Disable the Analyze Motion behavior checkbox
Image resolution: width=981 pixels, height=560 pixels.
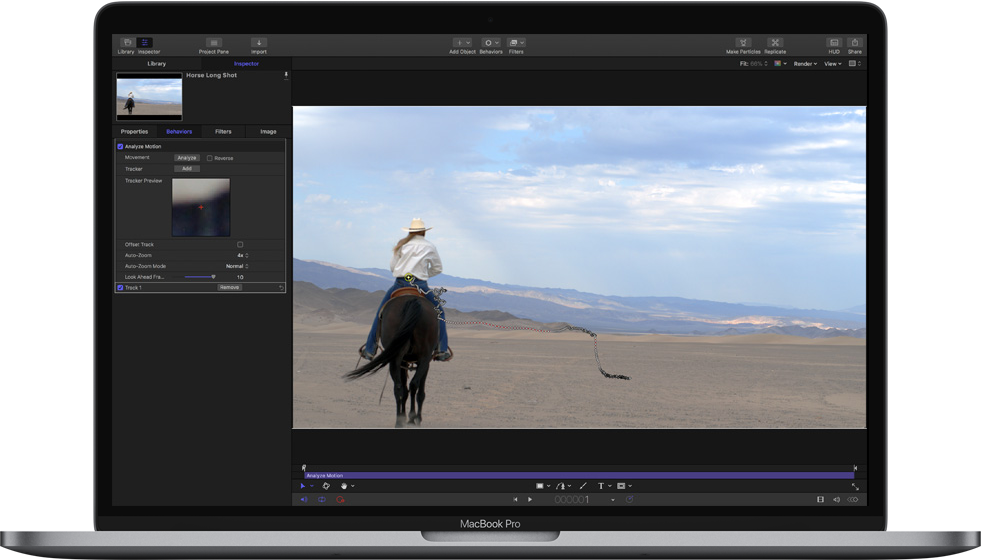coord(121,147)
